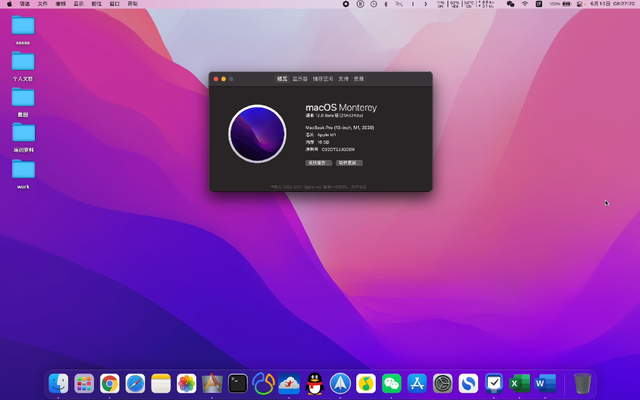Open the Photos app in the Dock

pos(186,383)
